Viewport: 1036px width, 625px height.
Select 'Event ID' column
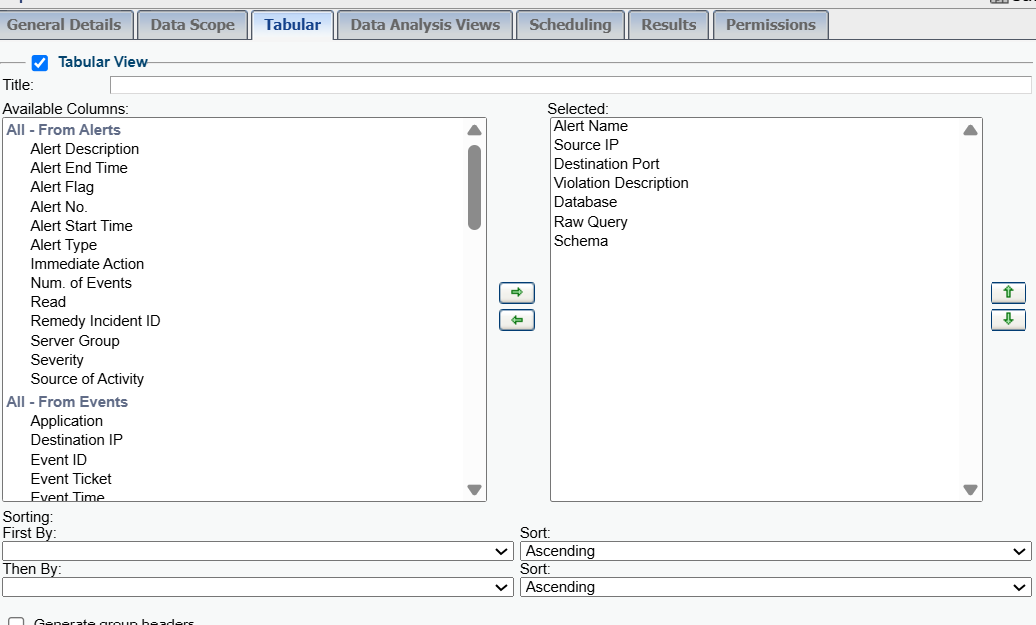tap(59, 460)
